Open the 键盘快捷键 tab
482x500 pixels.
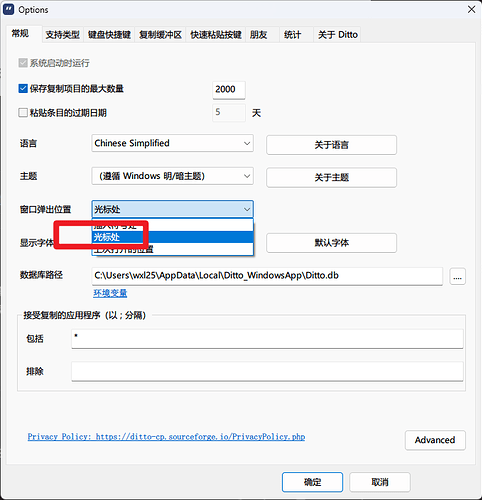(109, 35)
